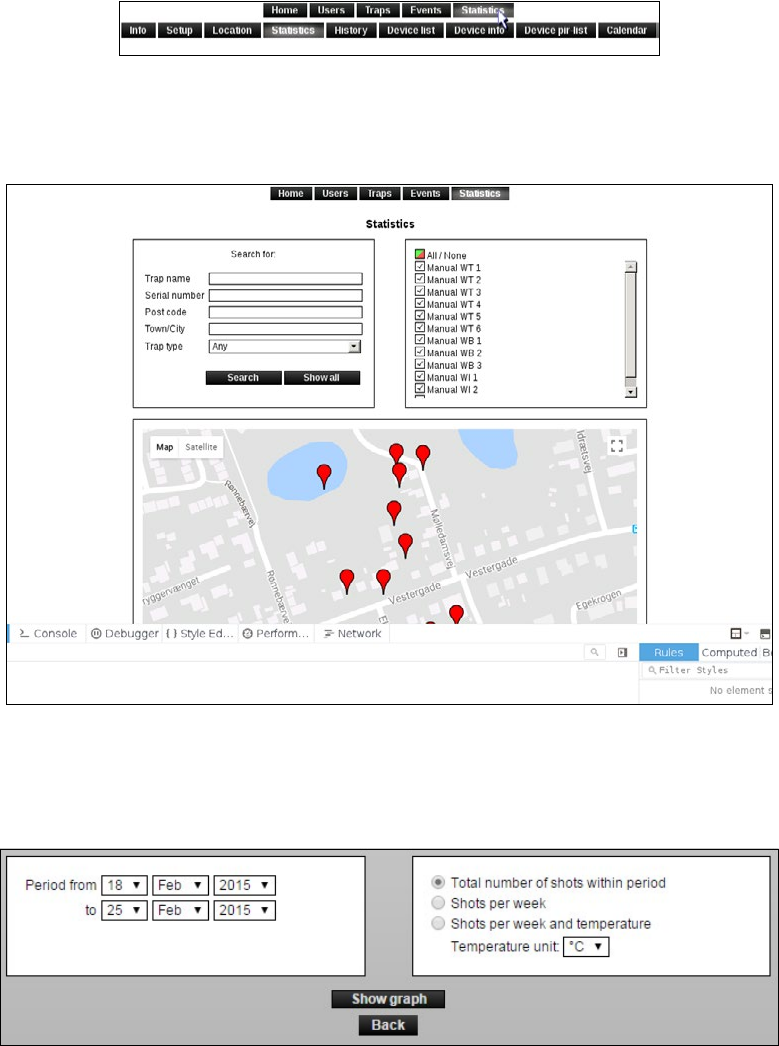779x1046 pixels.
Task: Uncheck Manual WT 4 in the list
Action: 420,304
